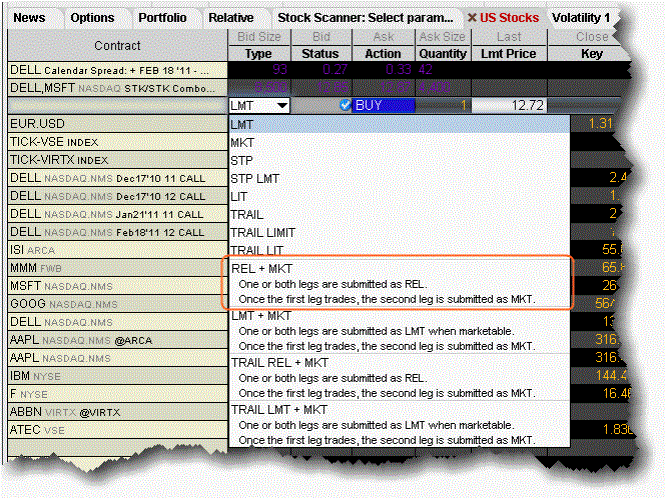Switch to the News tab
Screen dimensions: 666x498
[x=30, y=18]
